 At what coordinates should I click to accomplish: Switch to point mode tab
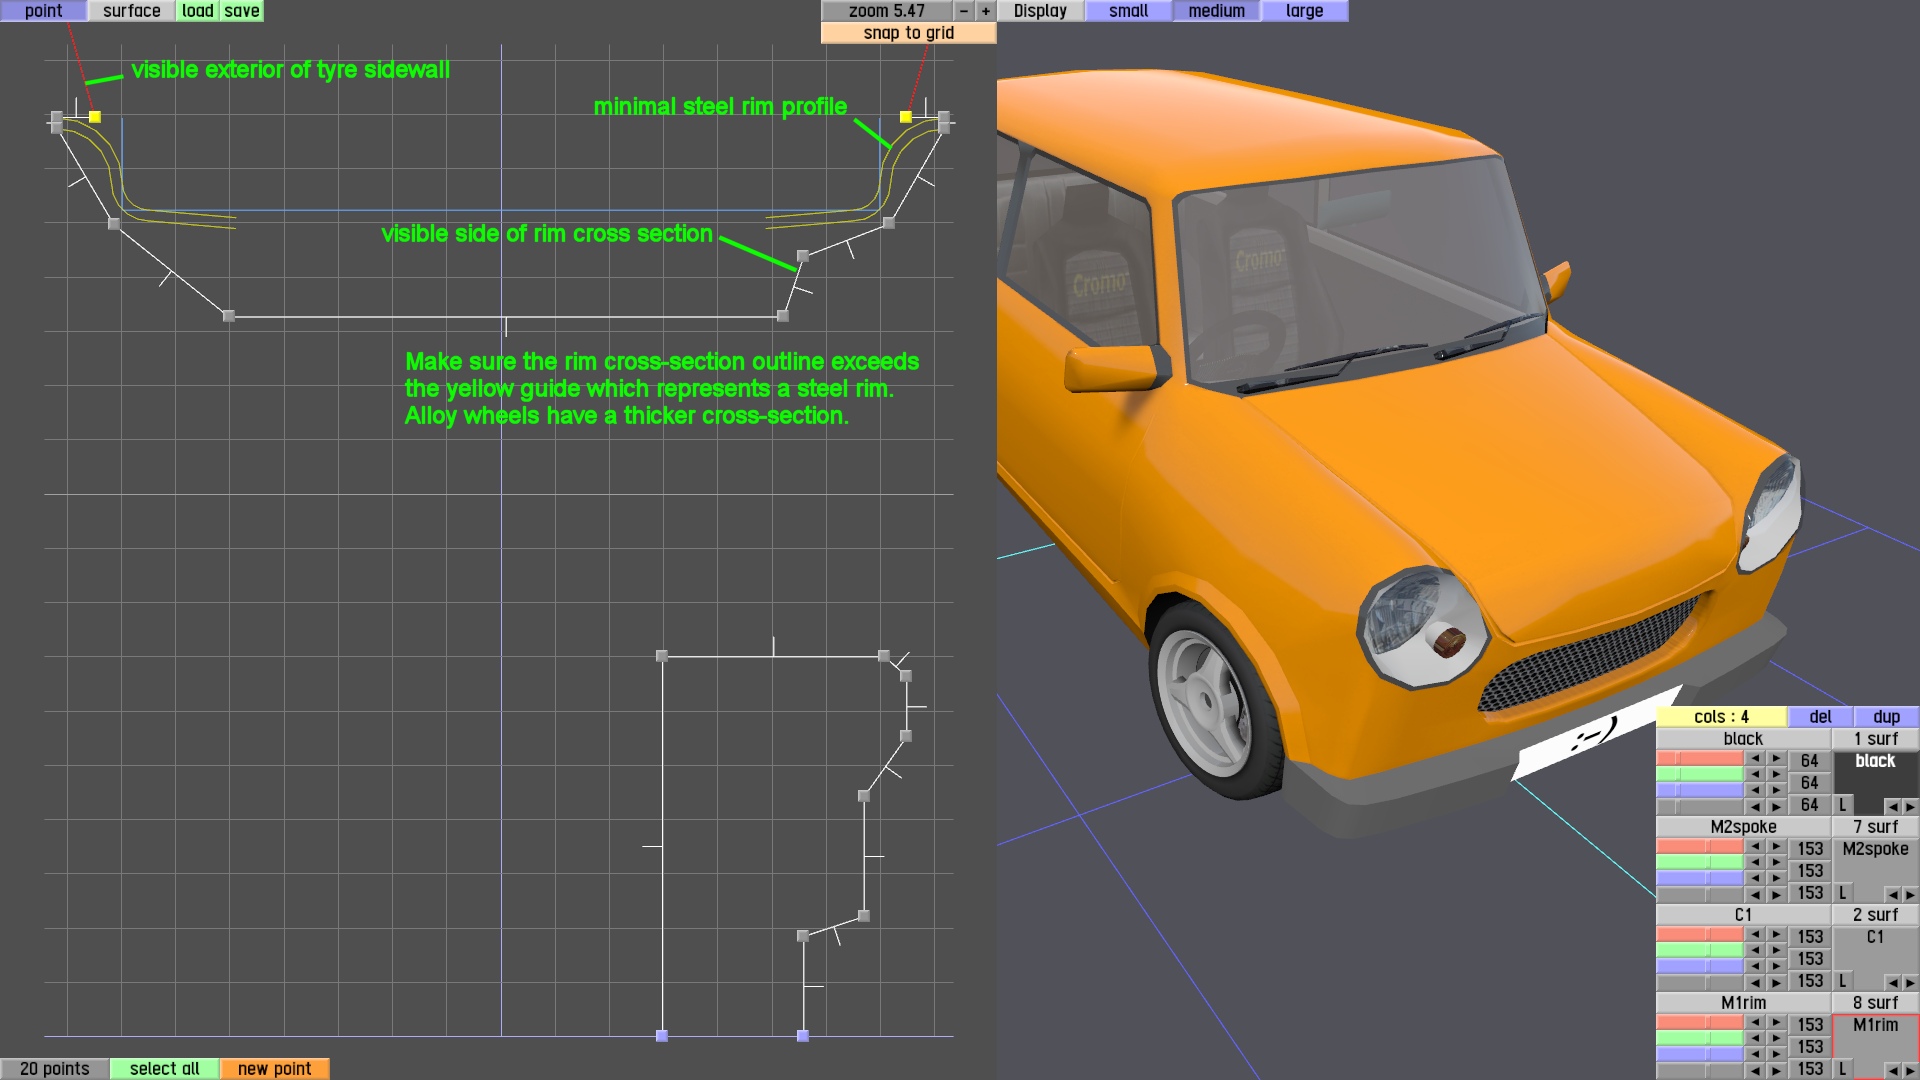(x=43, y=11)
